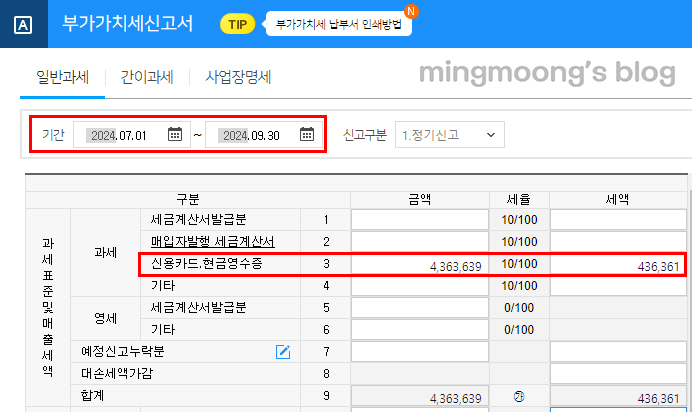Click the end date field 2024.09.30

263,135
